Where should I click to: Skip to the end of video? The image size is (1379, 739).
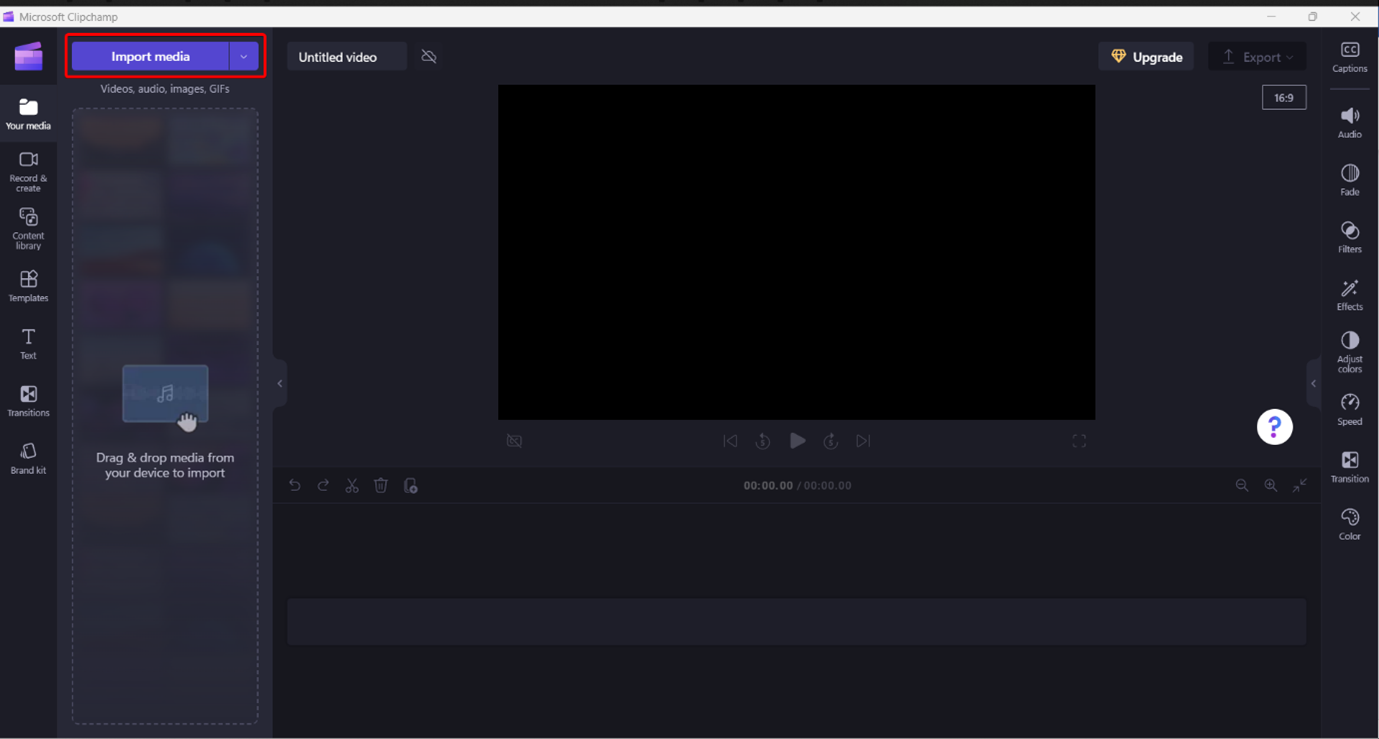pos(863,441)
